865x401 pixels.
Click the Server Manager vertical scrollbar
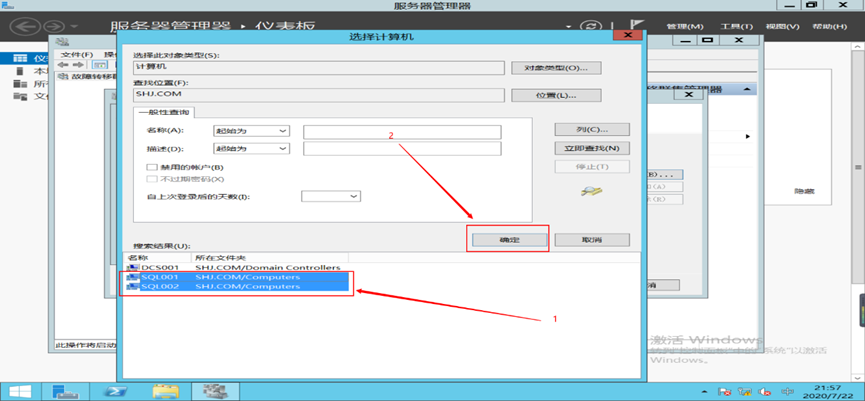(858, 167)
